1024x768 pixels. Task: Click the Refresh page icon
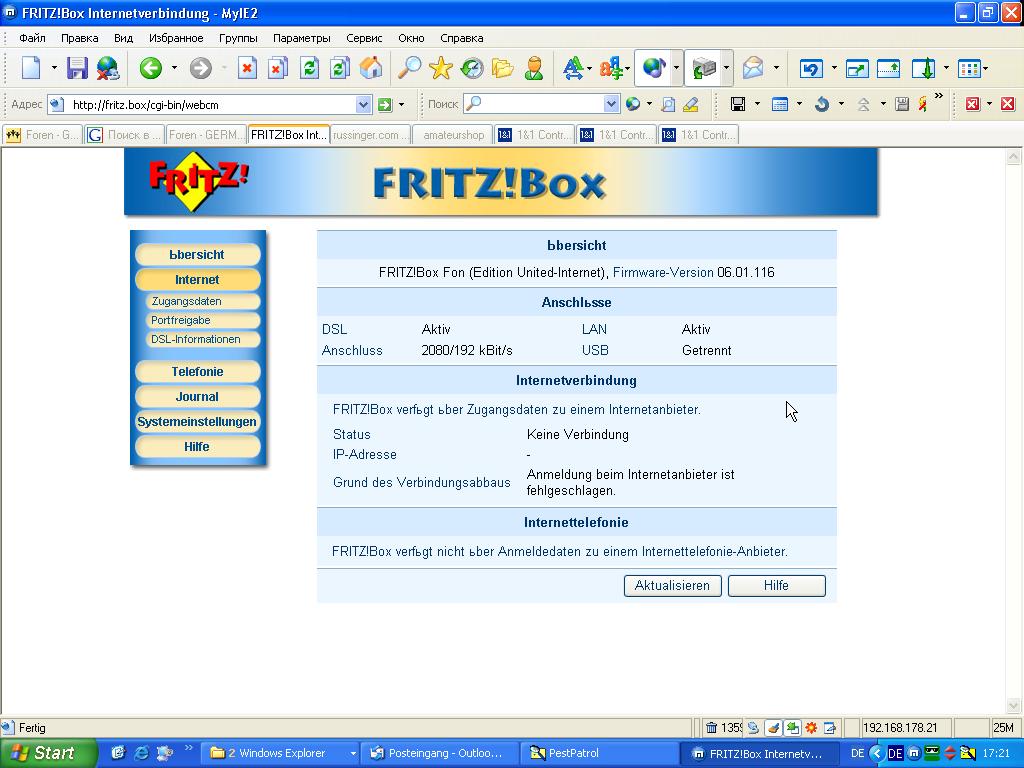click(309, 67)
